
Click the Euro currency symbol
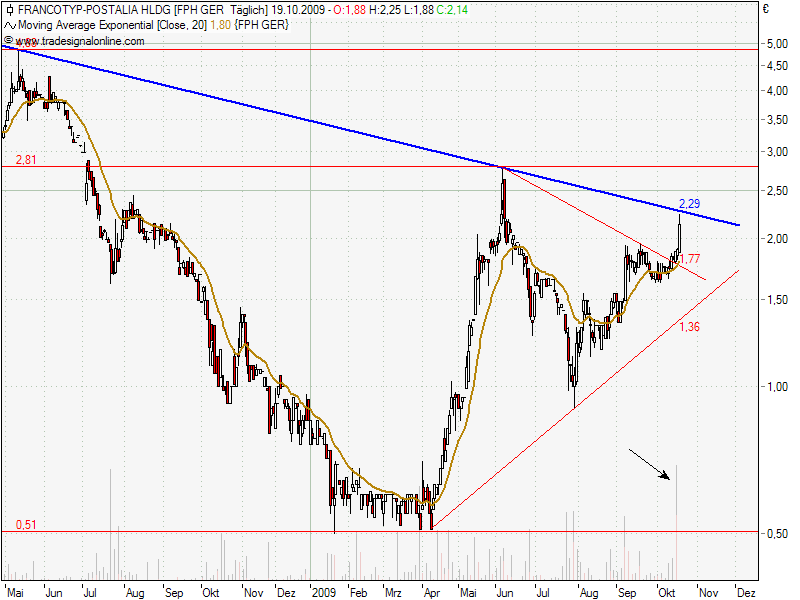click(764, 9)
